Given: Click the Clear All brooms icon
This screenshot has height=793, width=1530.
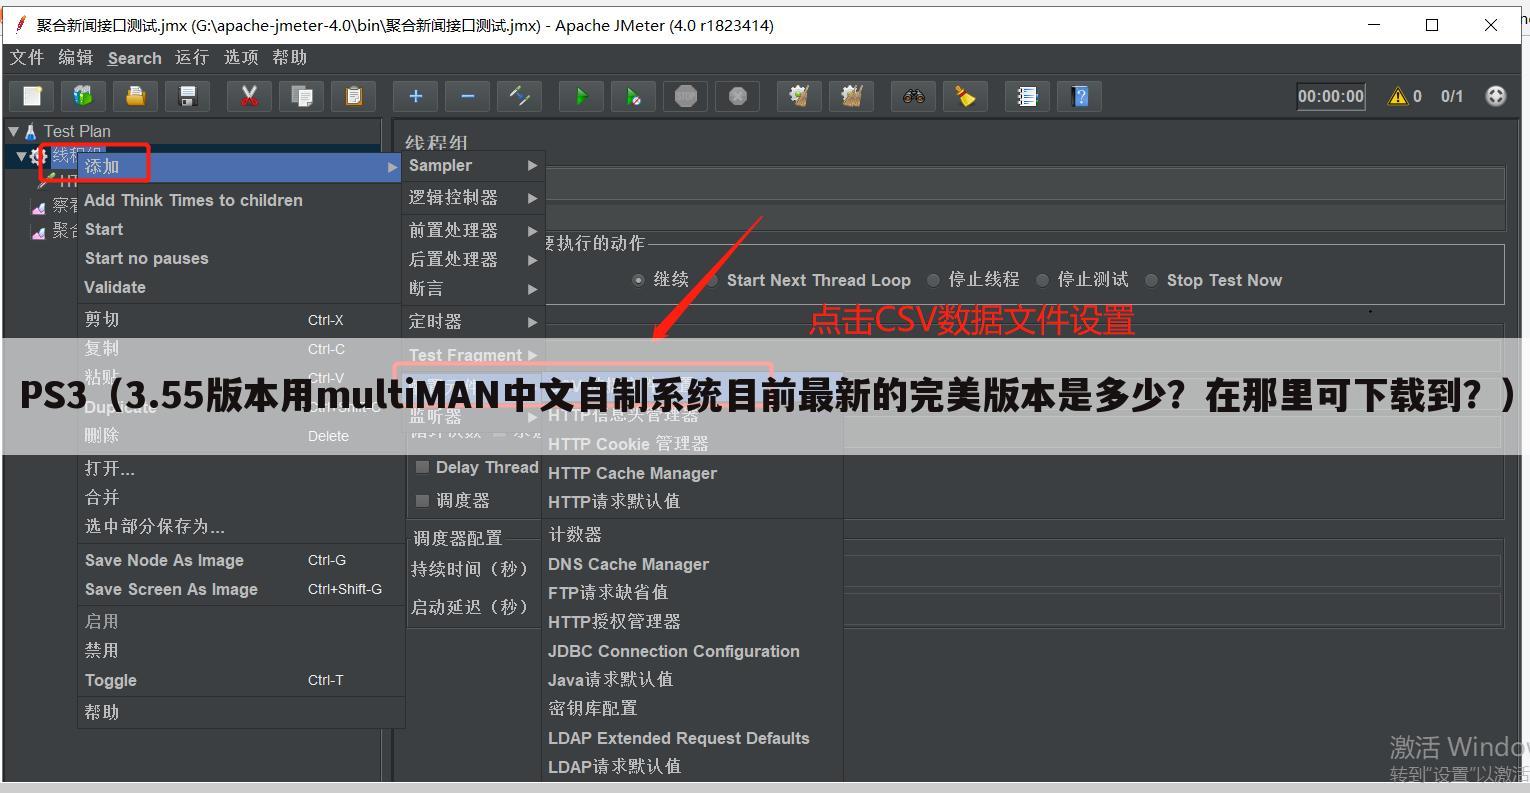Looking at the screenshot, I should coord(851,96).
